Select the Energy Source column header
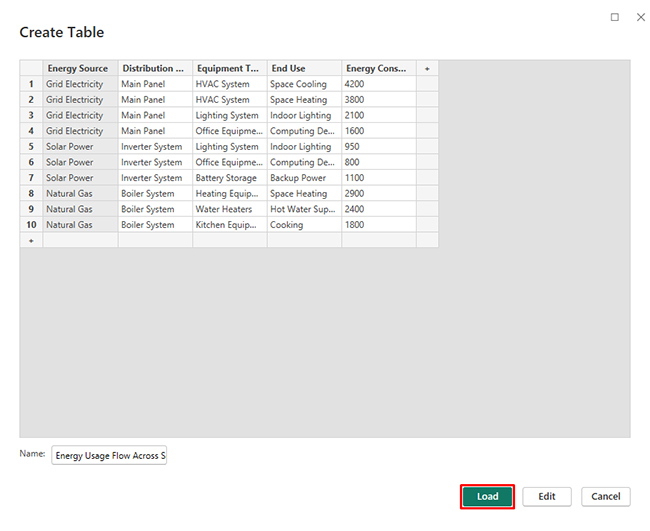Viewport: 650px width, 531px height. pyautogui.click(x=80, y=69)
